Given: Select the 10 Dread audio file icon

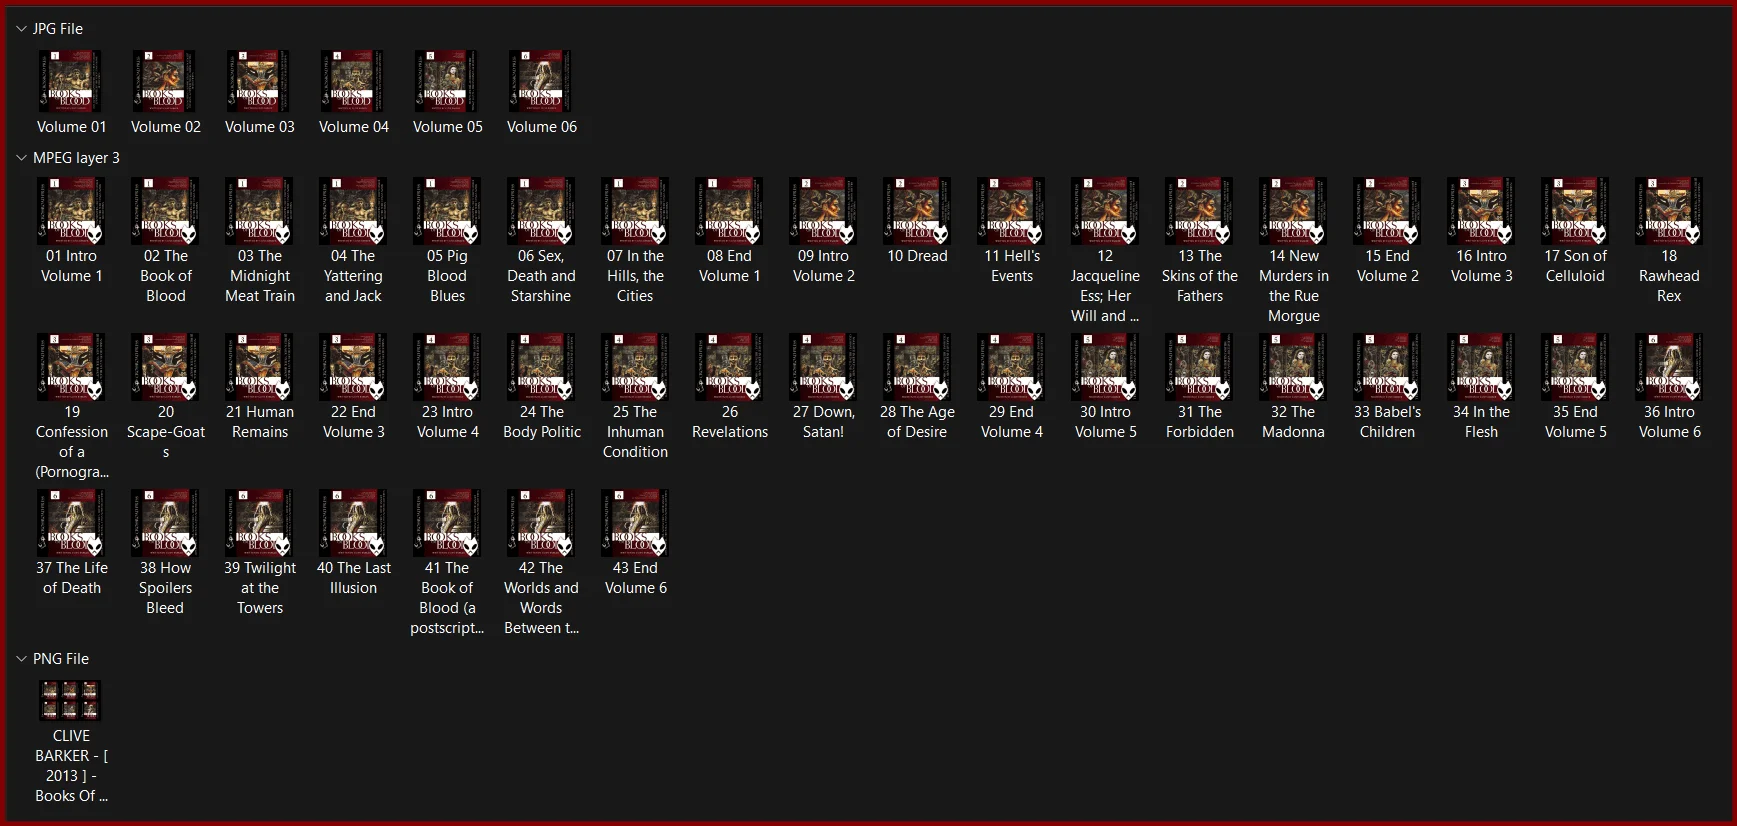Looking at the screenshot, I should point(917,211).
